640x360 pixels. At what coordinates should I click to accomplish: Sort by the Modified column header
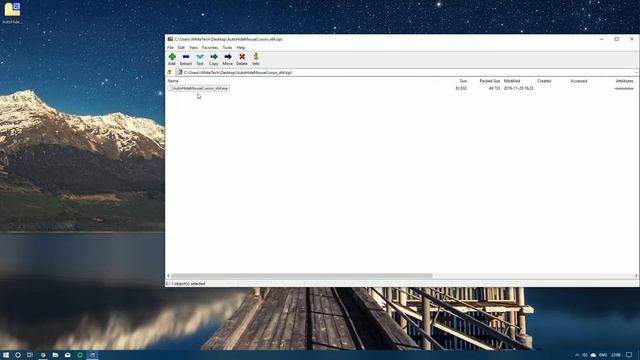tap(512, 81)
